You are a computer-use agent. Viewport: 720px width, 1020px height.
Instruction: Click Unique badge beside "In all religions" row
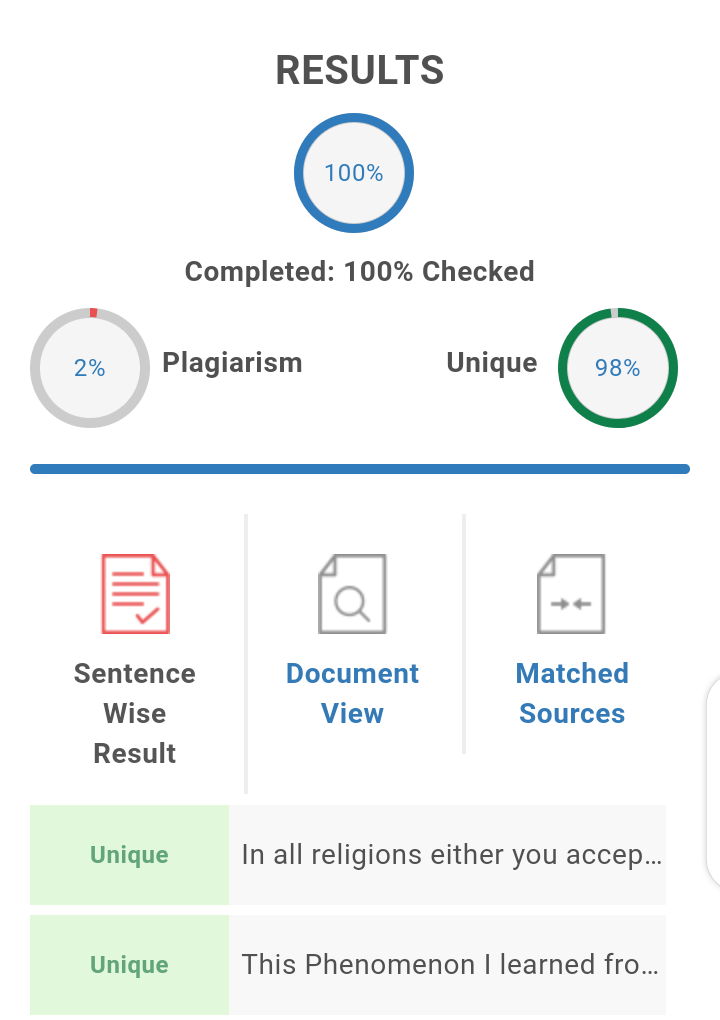[x=129, y=855]
